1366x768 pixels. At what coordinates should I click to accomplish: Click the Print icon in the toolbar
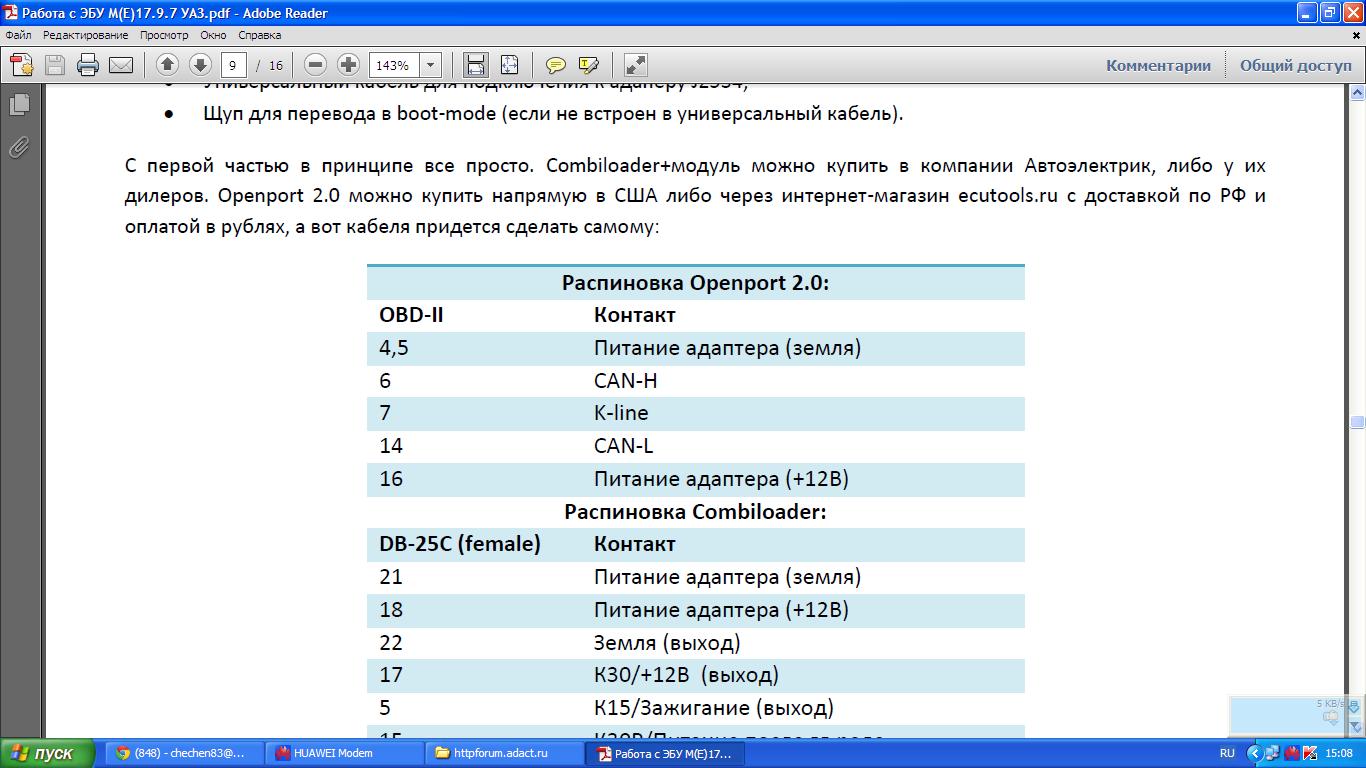click(87, 64)
